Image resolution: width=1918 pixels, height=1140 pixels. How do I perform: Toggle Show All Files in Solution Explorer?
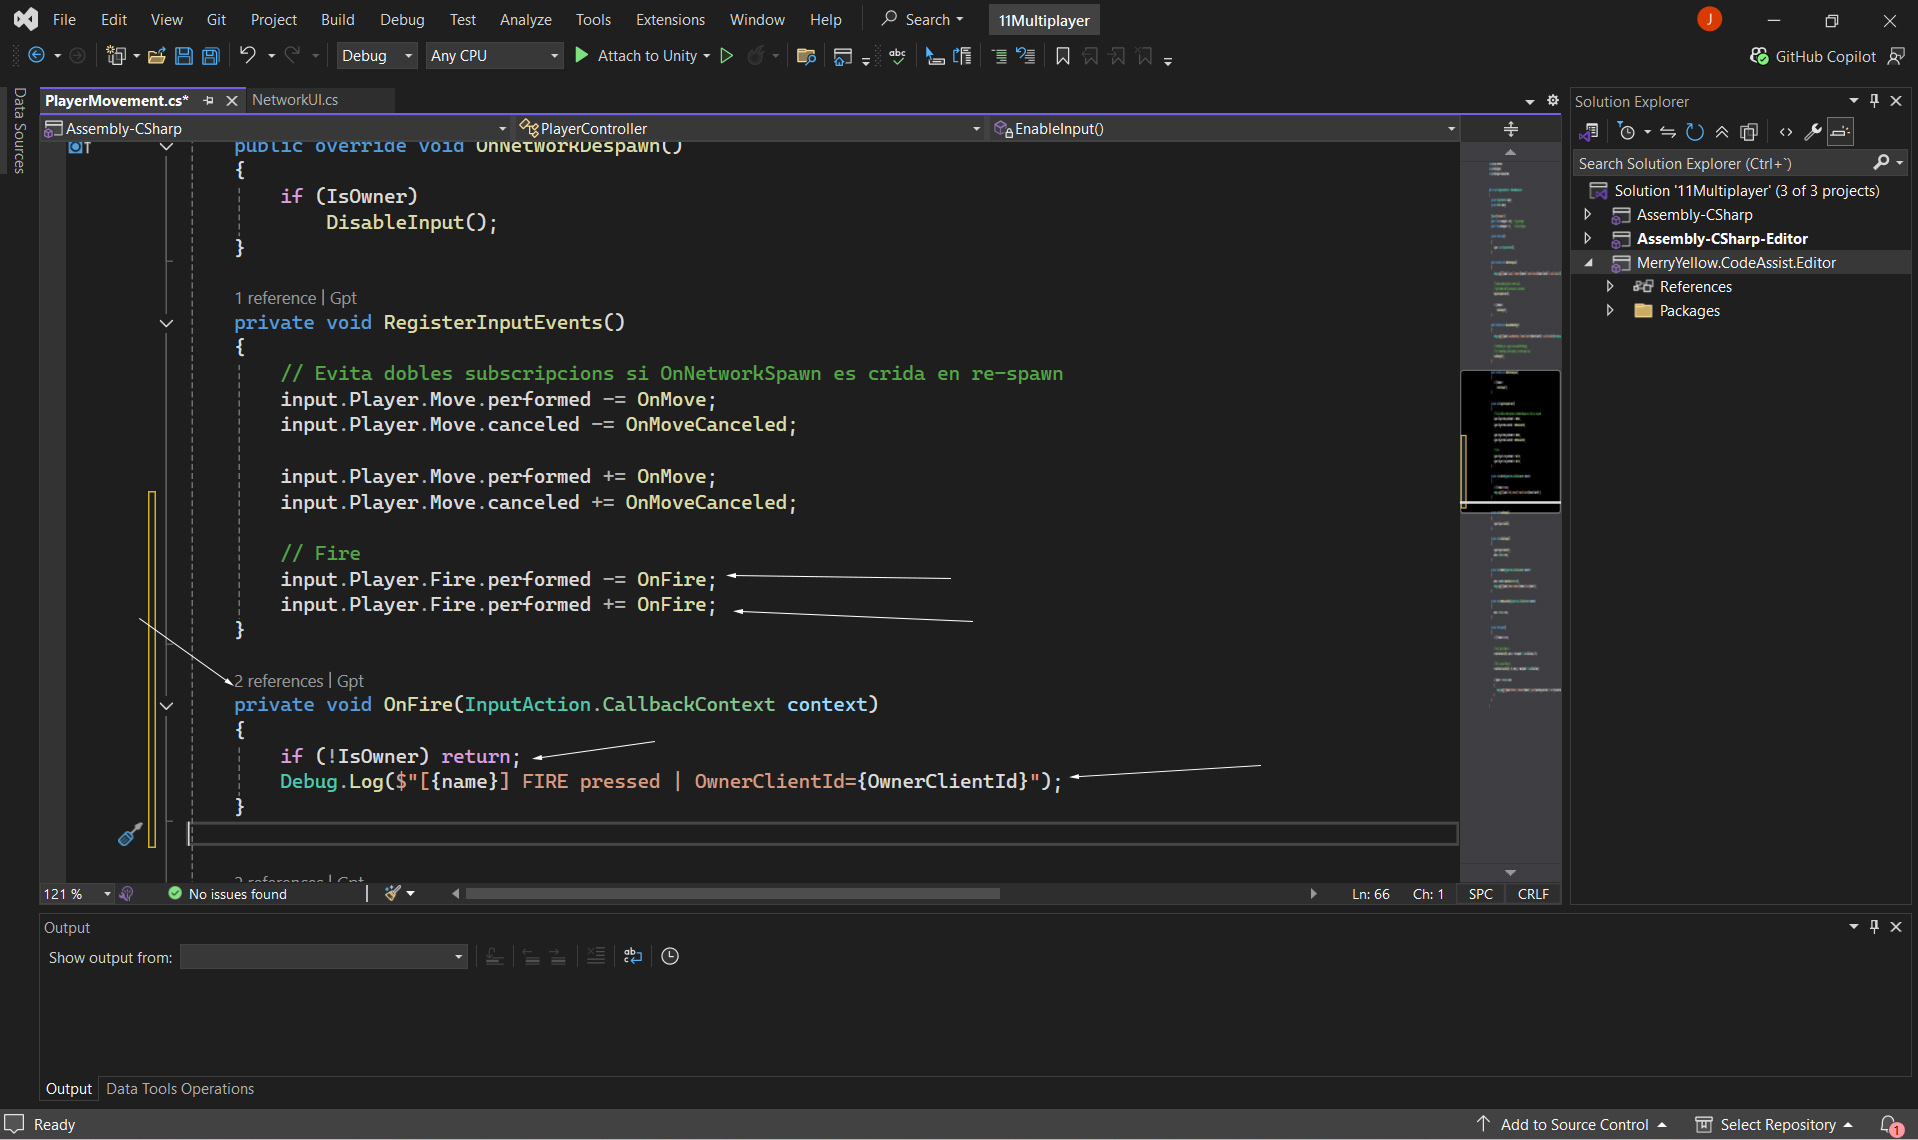coord(1749,132)
